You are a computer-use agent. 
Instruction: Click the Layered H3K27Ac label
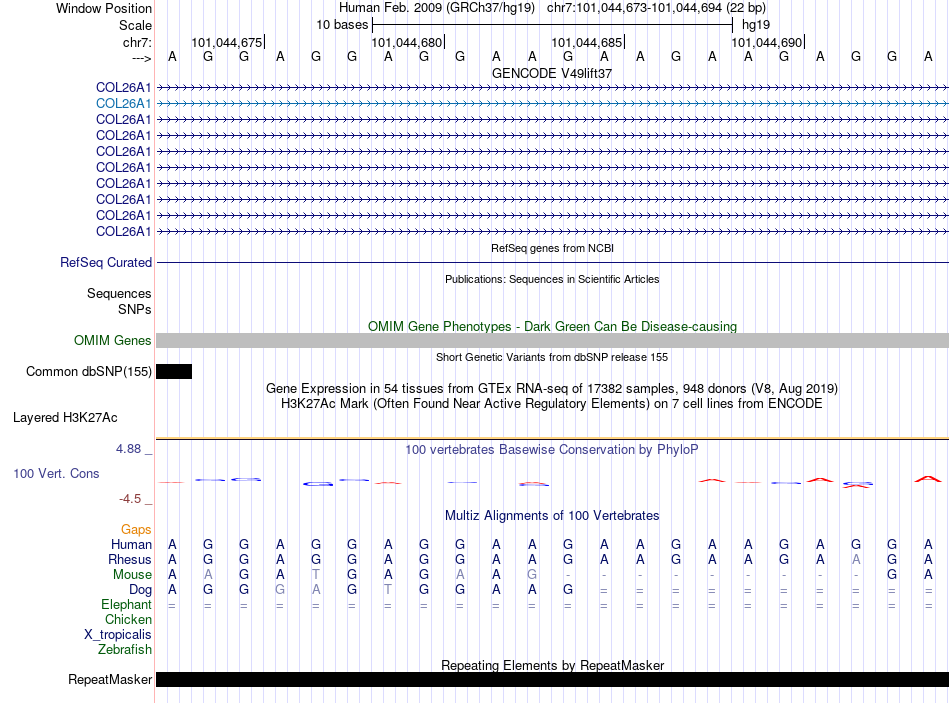(x=65, y=418)
